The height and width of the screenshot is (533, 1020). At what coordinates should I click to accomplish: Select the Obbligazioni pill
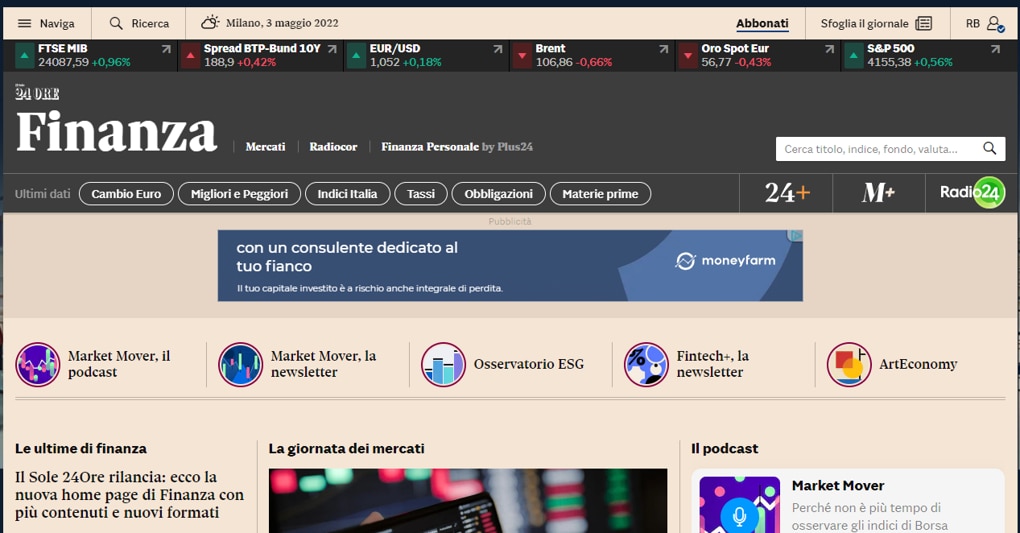tap(498, 194)
